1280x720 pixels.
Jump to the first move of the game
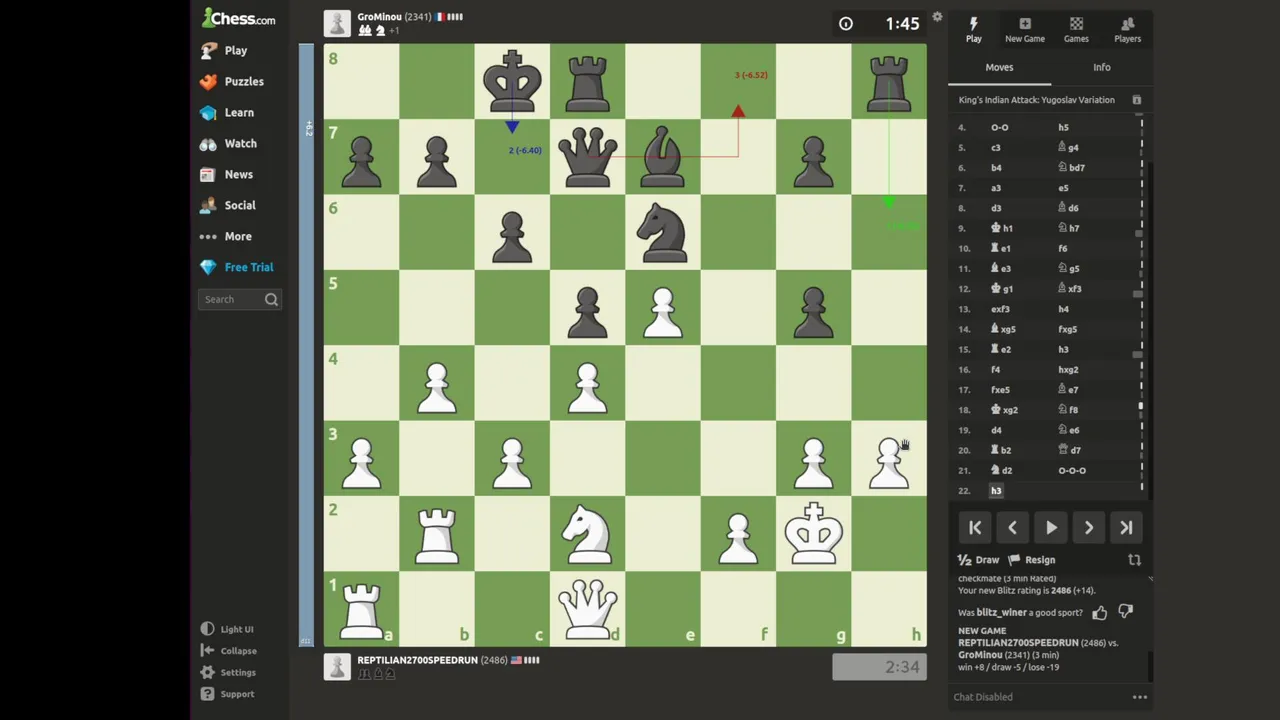[x=975, y=528]
